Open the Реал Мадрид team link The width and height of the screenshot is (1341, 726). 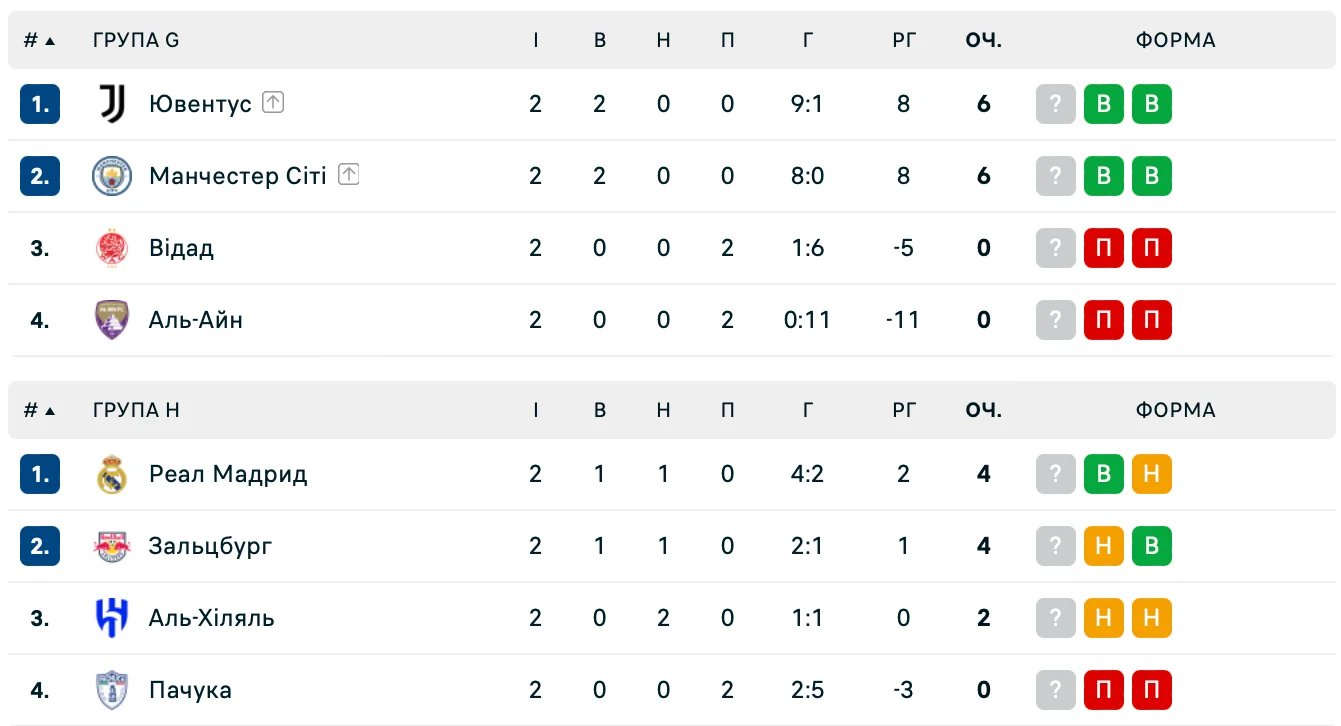pyautogui.click(x=228, y=474)
